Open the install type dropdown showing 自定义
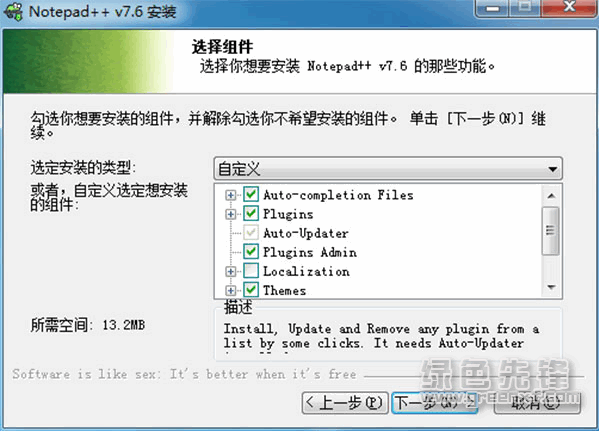Viewport: 599px width, 432px height. tap(388, 168)
